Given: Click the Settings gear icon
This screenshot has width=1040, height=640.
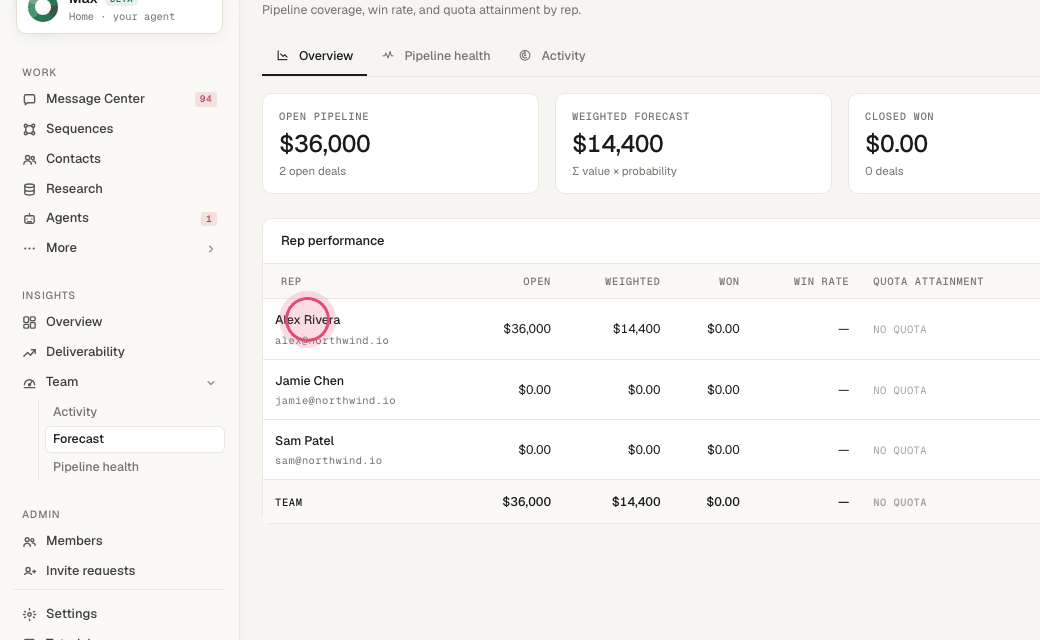Looking at the screenshot, I should pos(29,614).
